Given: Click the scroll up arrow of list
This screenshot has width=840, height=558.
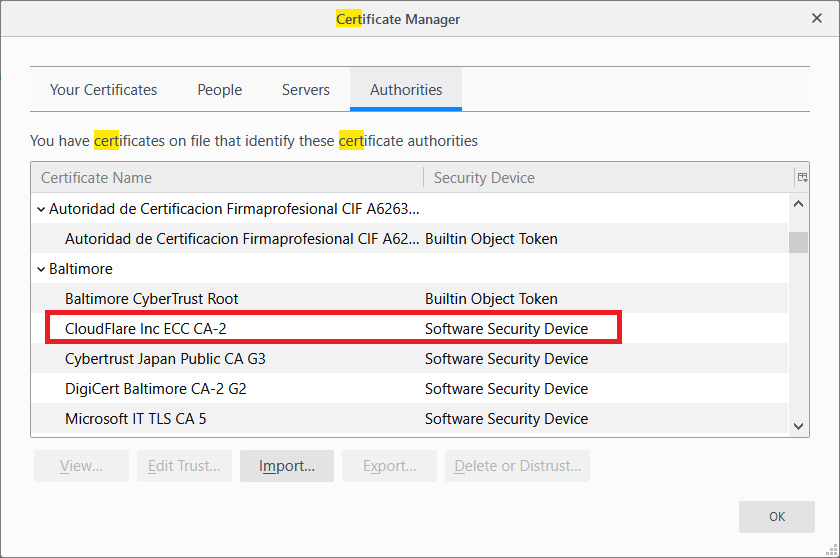Looking at the screenshot, I should (798, 204).
